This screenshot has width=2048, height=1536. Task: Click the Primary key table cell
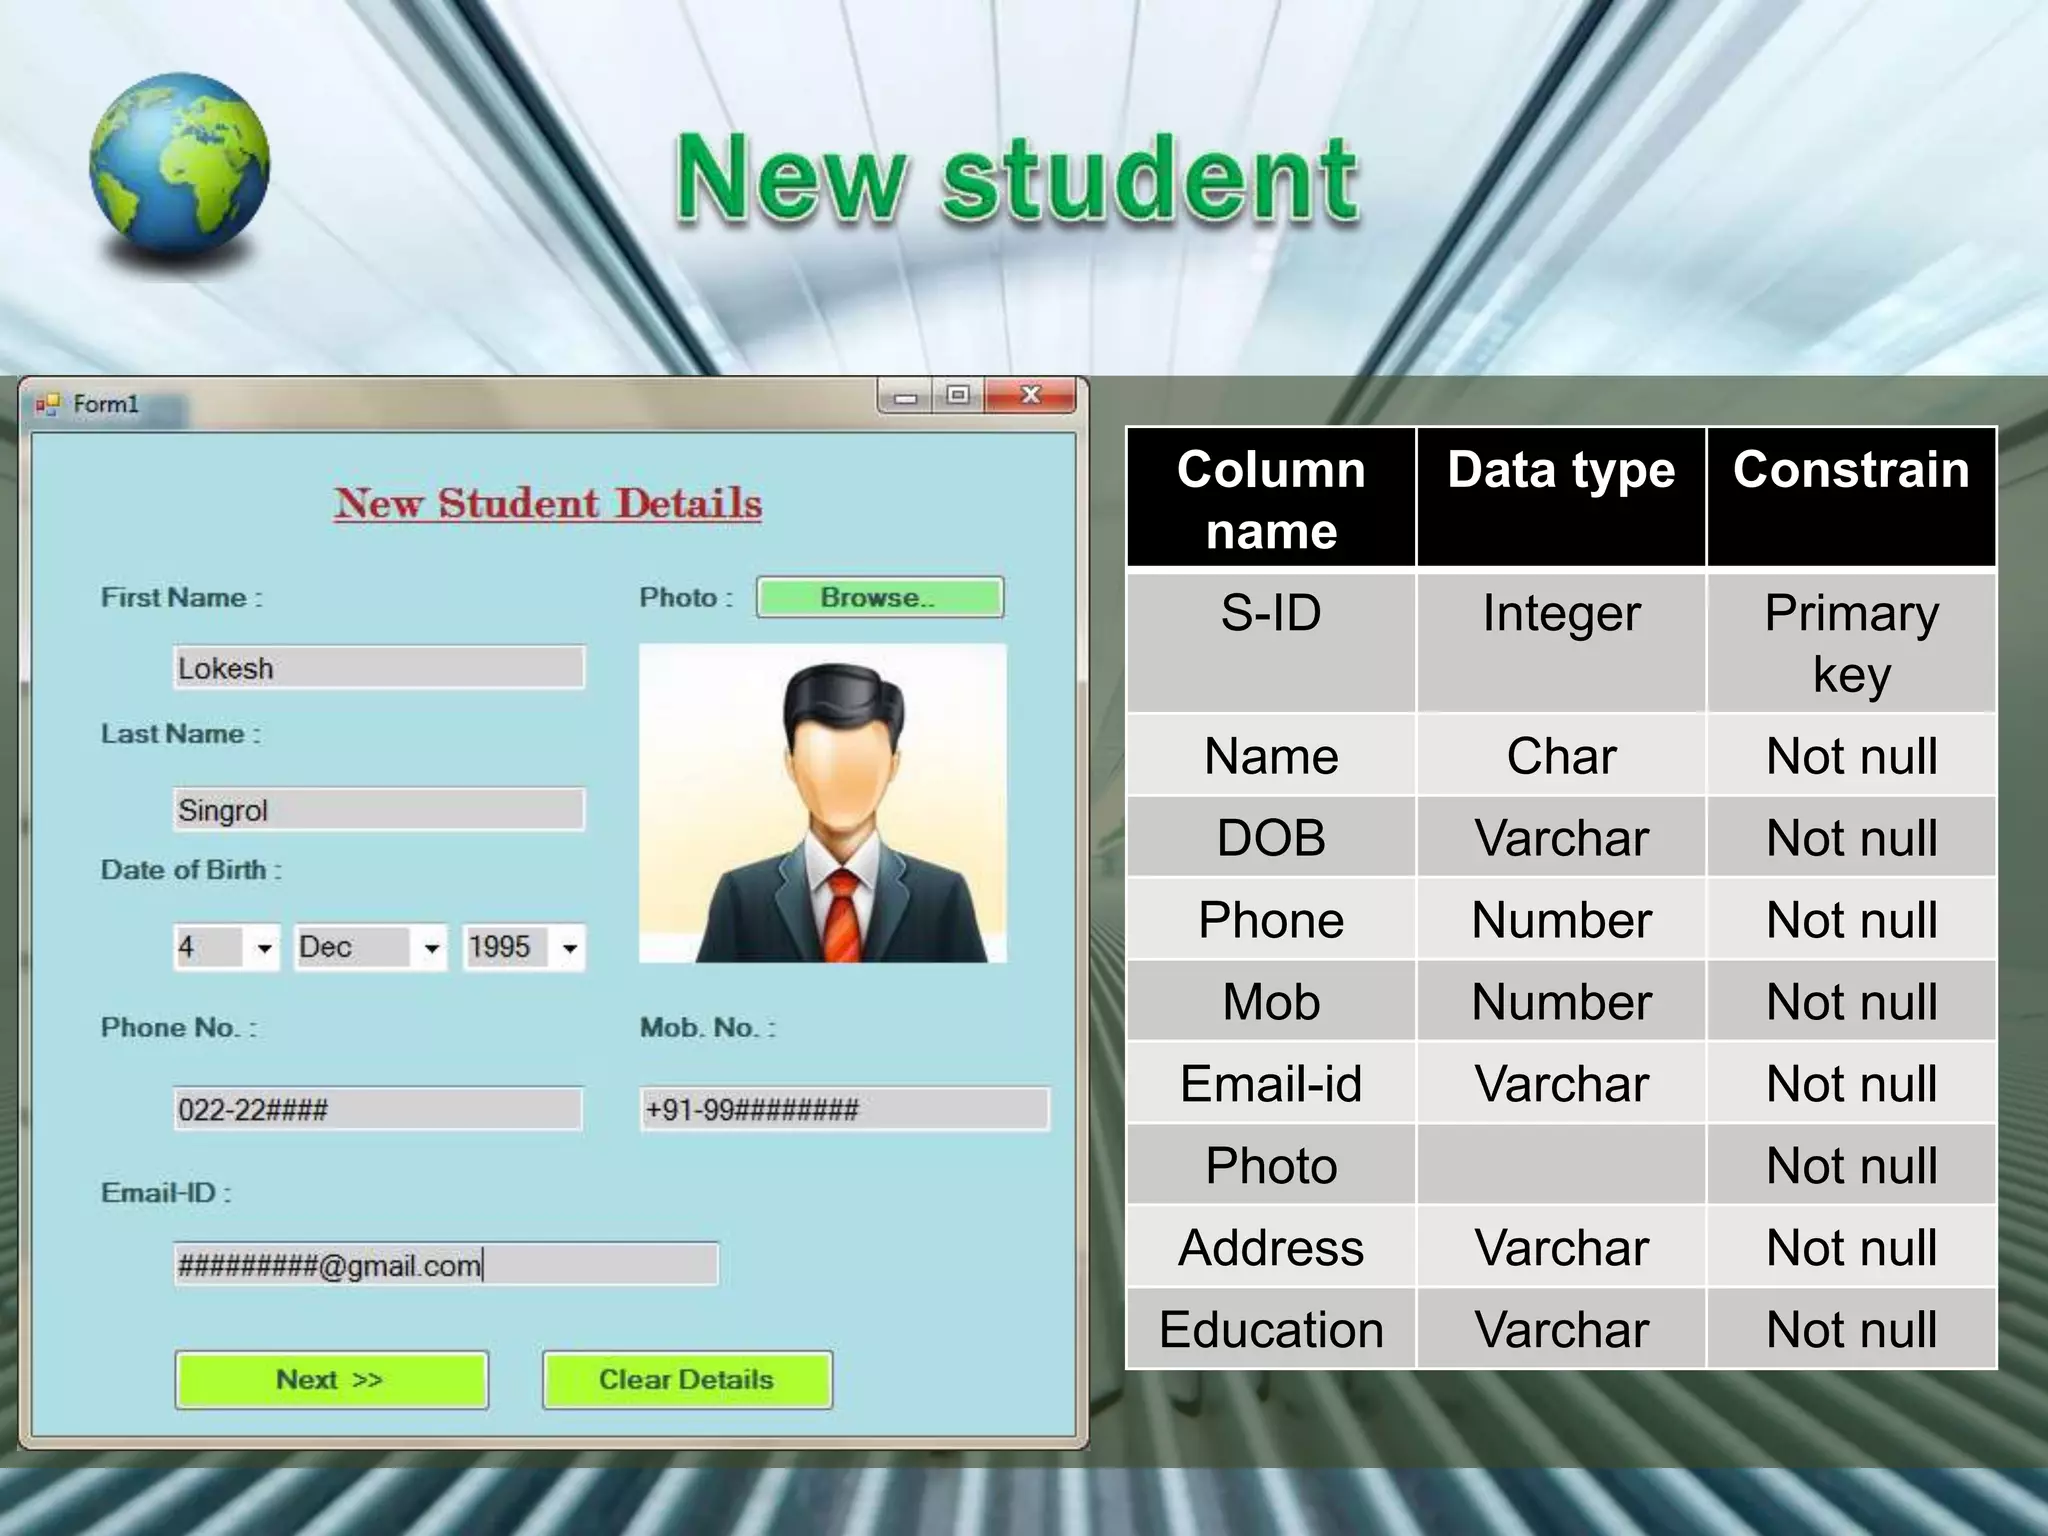tap(1851, 642)
